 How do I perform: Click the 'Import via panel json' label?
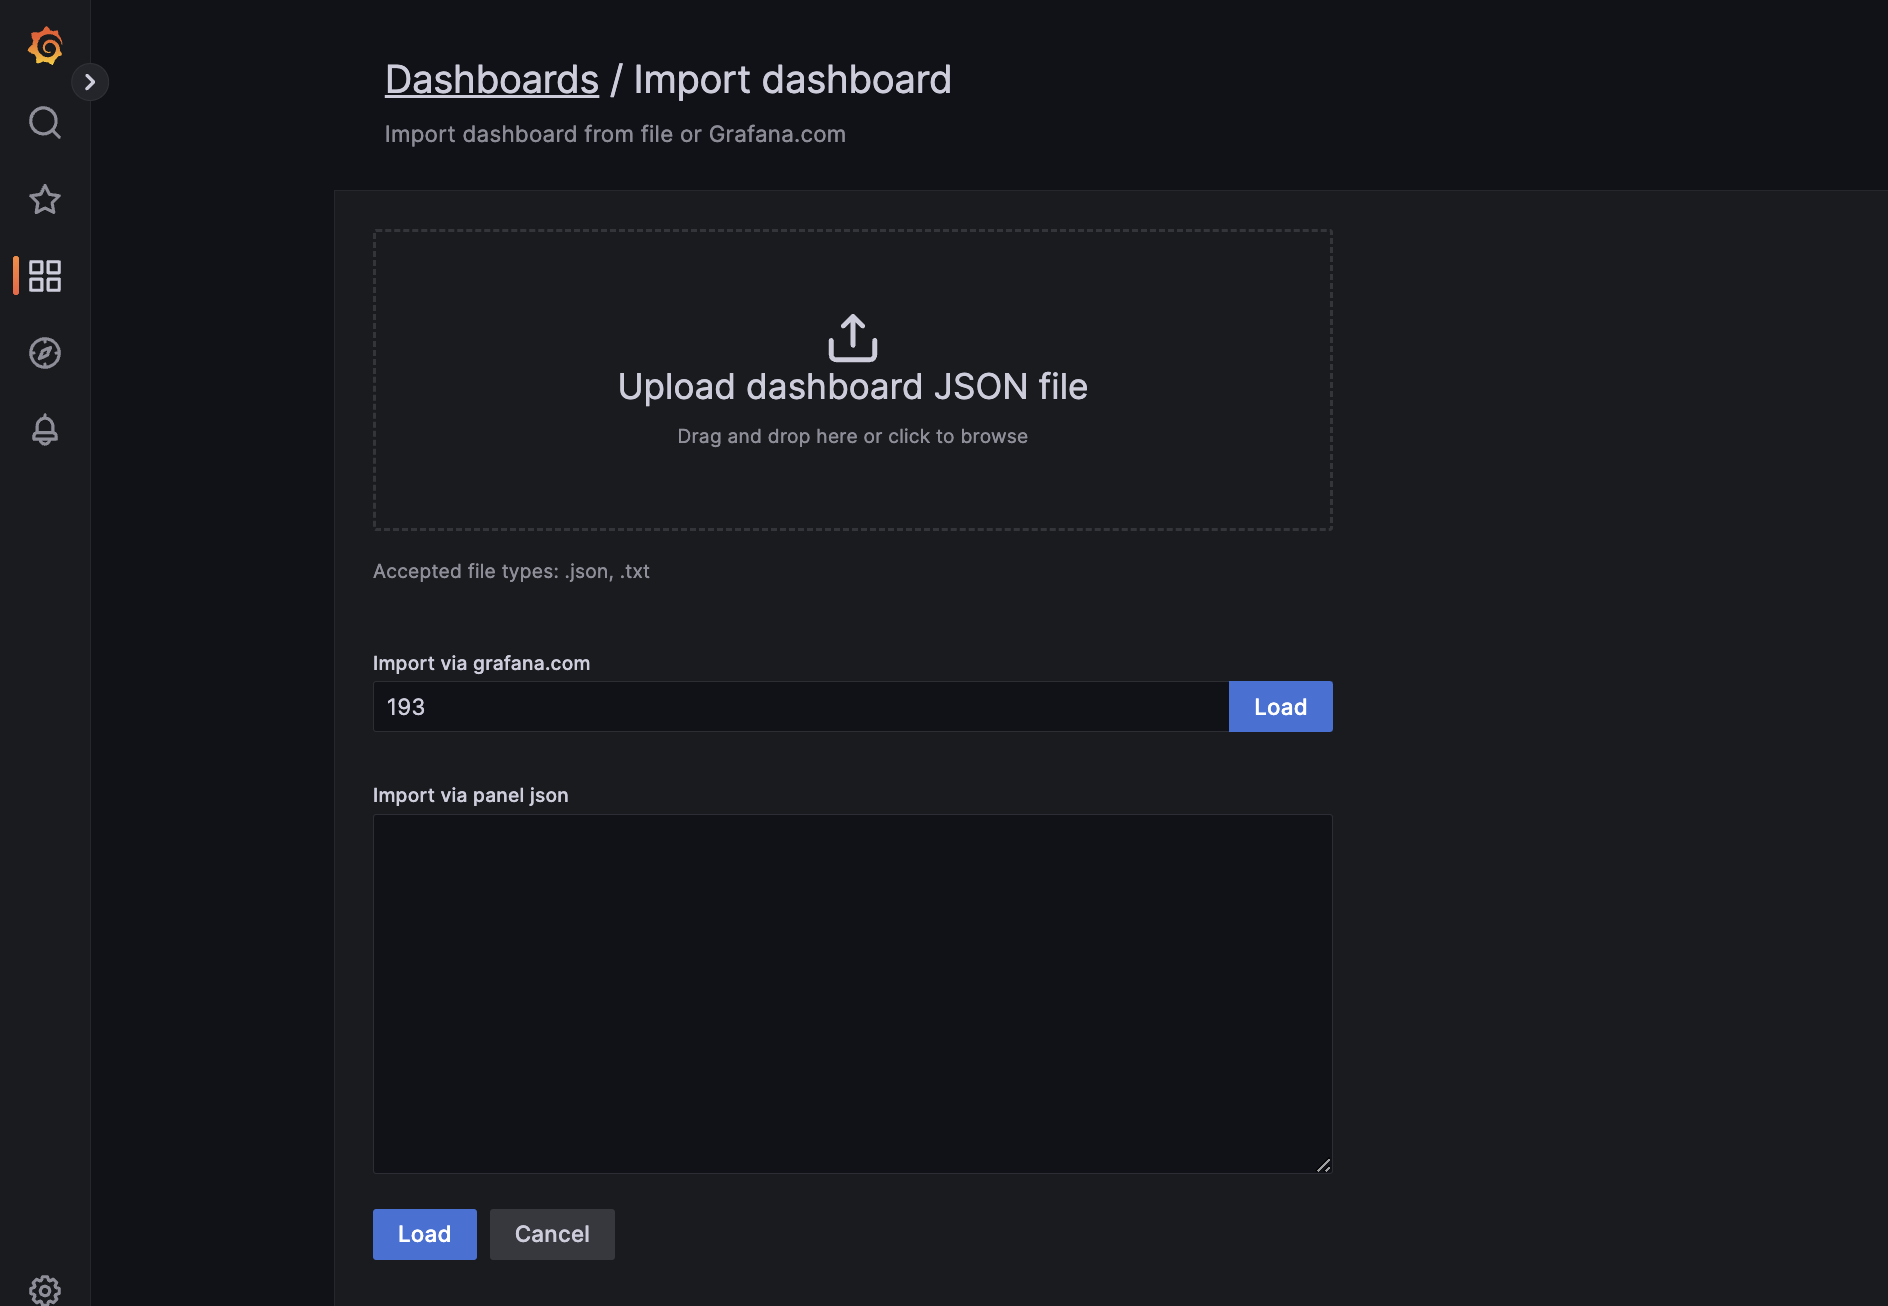470,795
